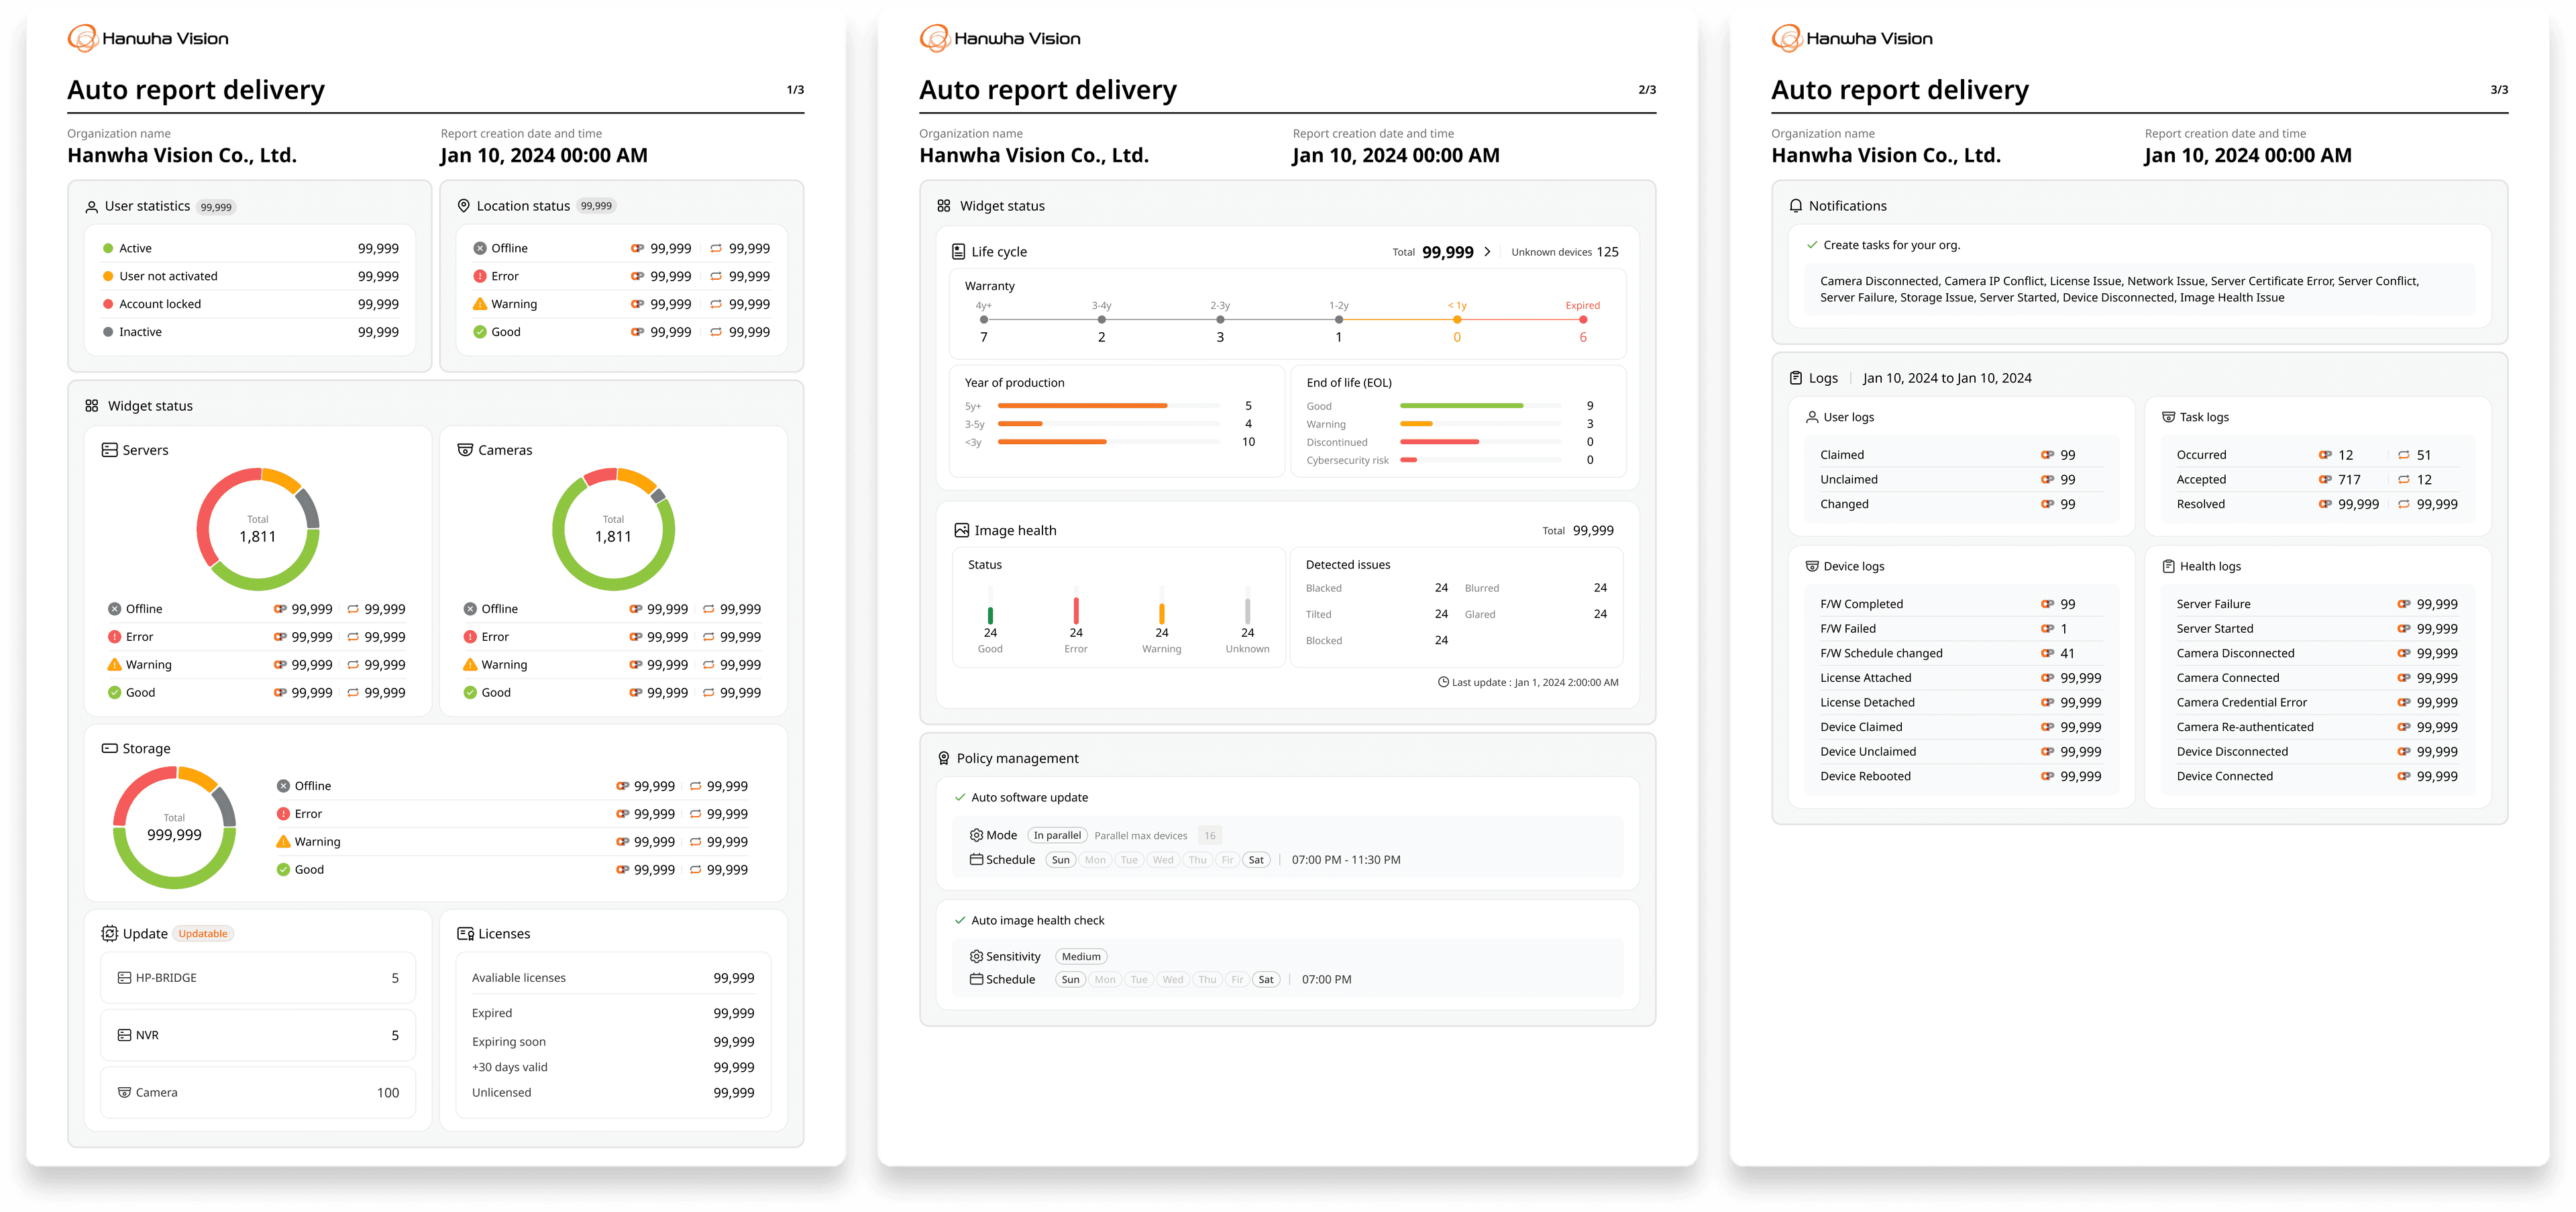
Task: Click the Updatable badge next to Update
Action: tap(203, 934)
